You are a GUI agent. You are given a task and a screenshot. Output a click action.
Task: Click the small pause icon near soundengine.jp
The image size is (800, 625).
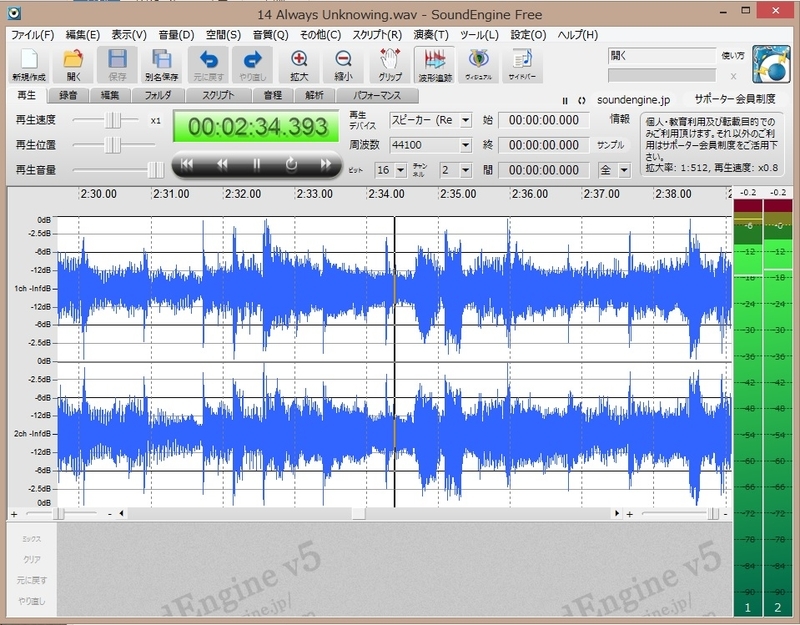click(x=565, y=101)
